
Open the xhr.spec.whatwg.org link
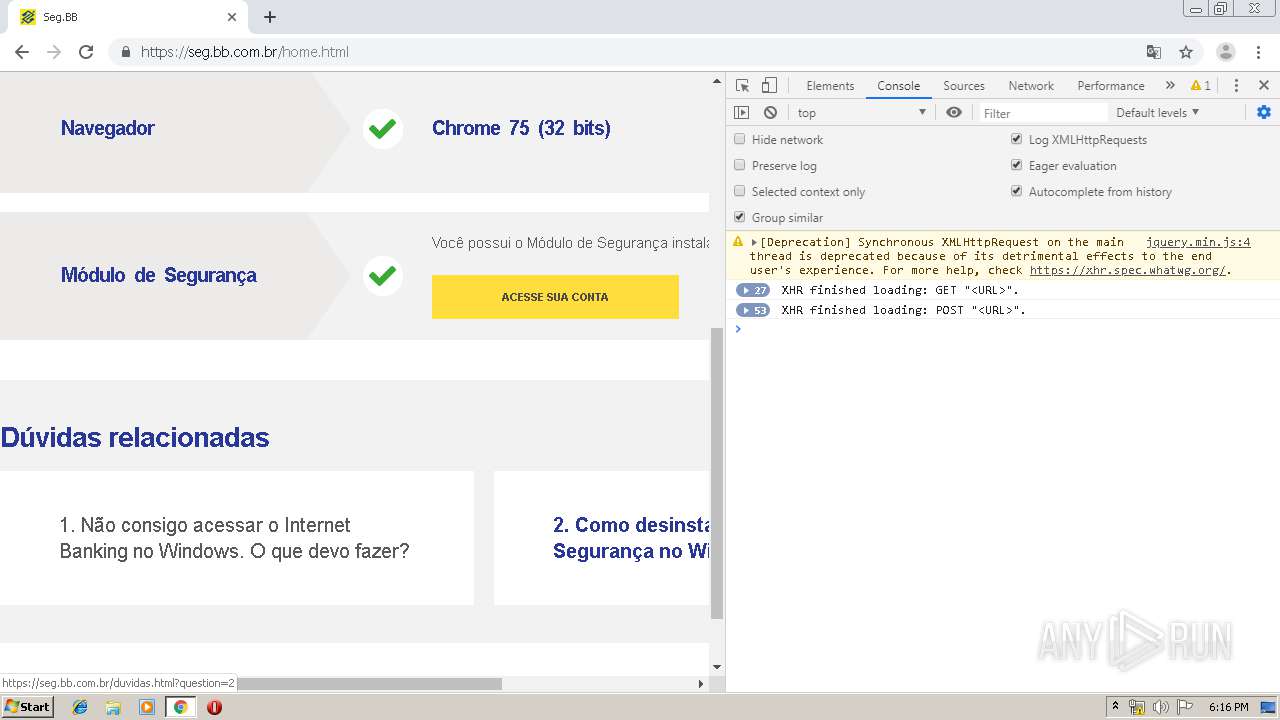pyautogui.click(x=1127, y=270)
